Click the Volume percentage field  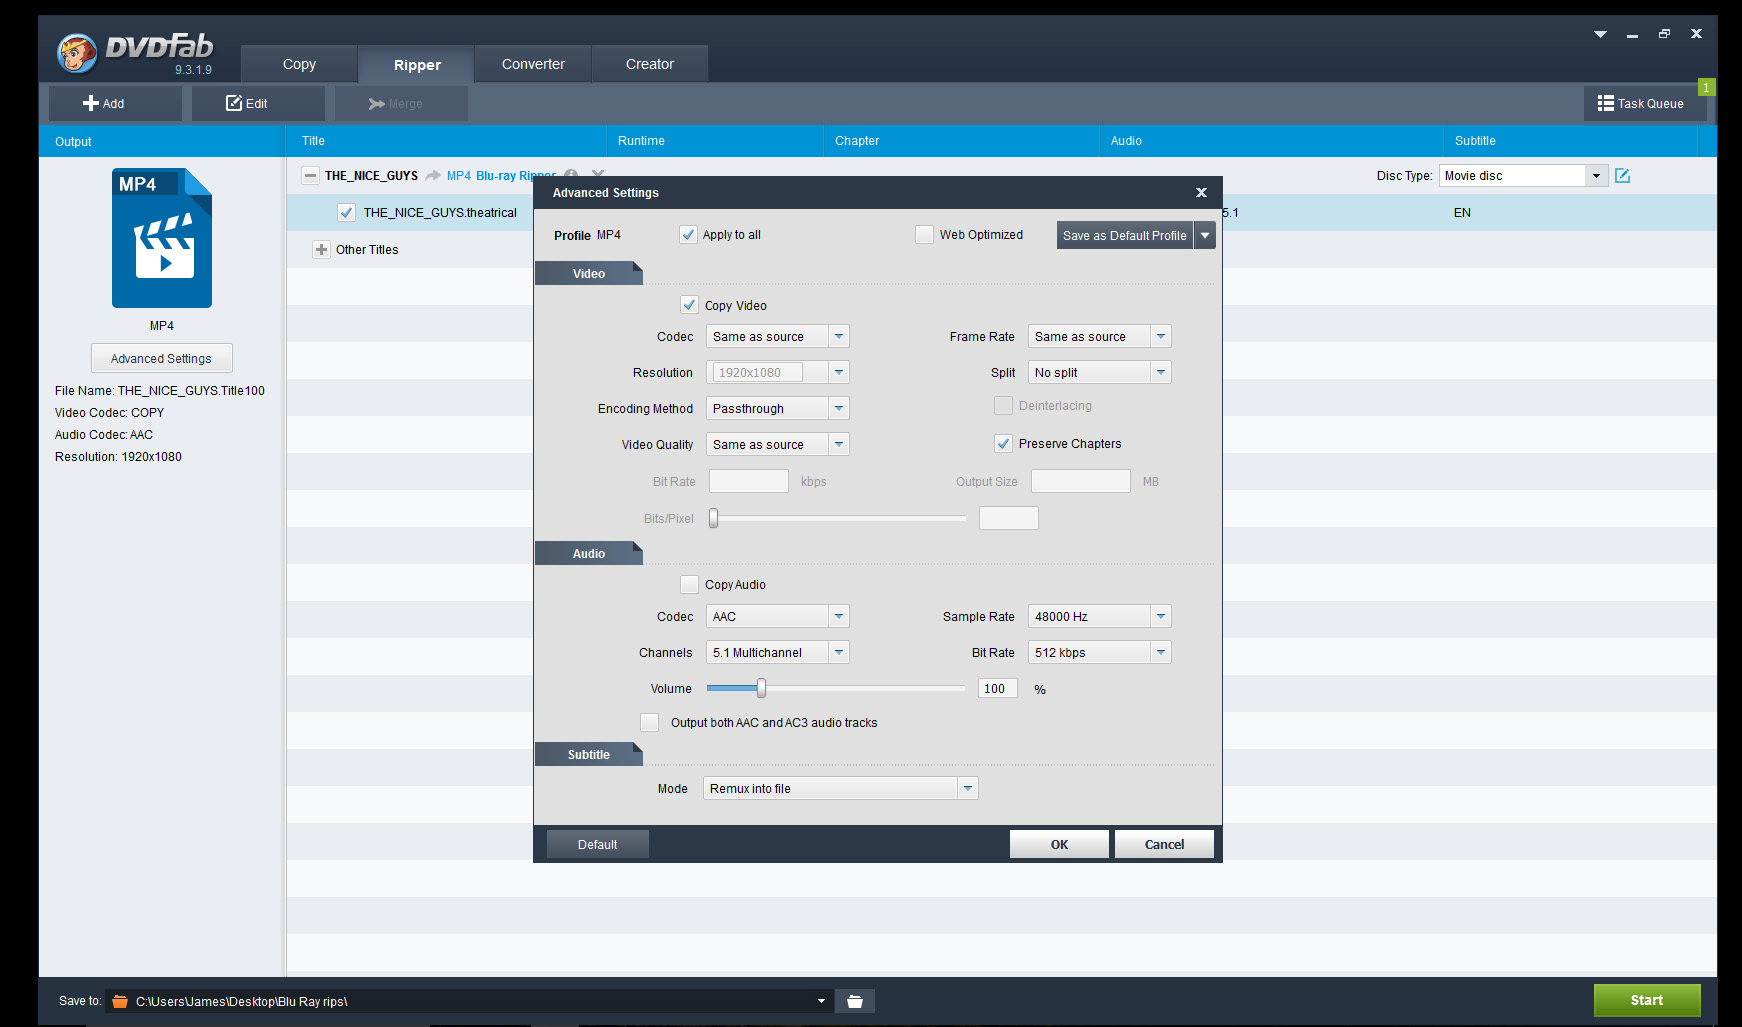tap(998, 689)
